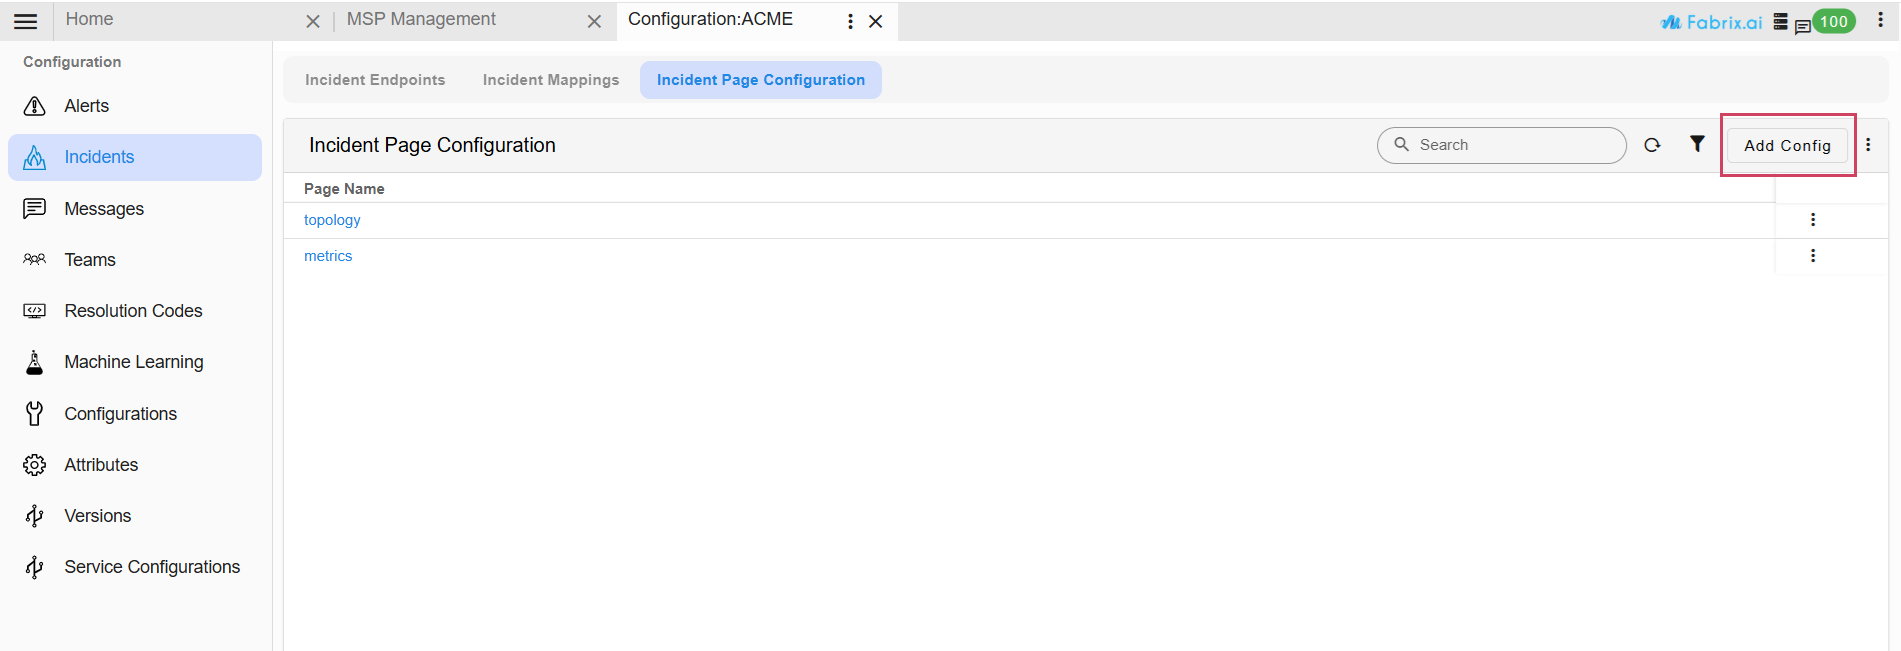Switch to Incident Endpoints tab
This screenshot has height=651, width=1901.
375,80
